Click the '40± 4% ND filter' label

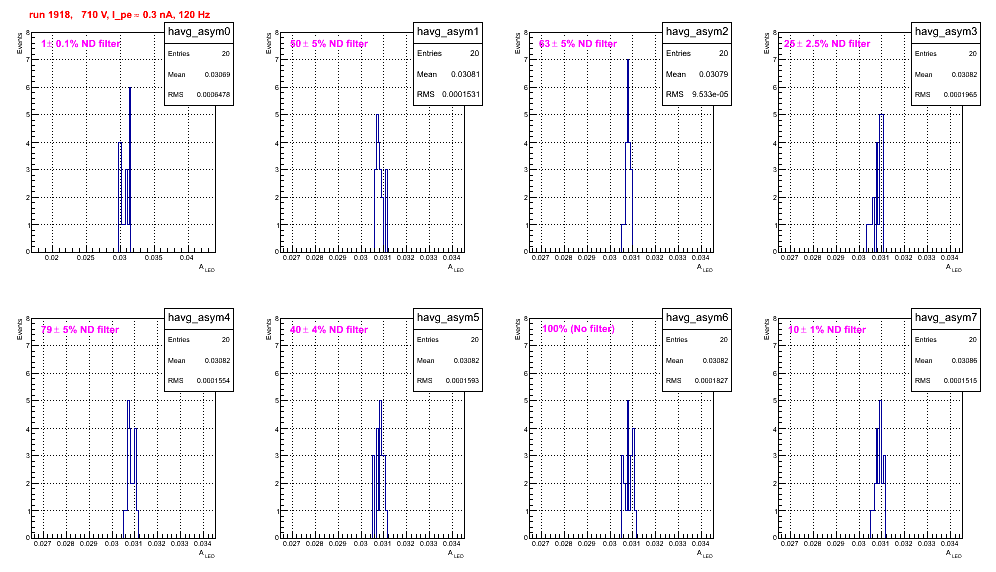click(329, 330)
